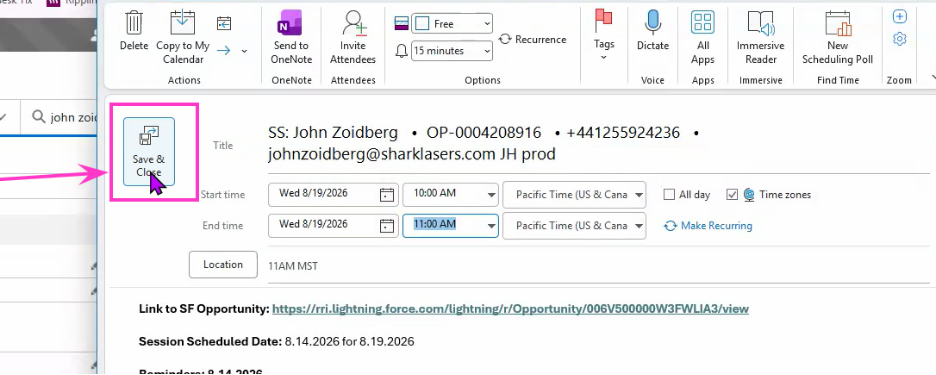Screen dimensions: 936x375
Task: Click the Location button
Action: [x=223, y=265]
